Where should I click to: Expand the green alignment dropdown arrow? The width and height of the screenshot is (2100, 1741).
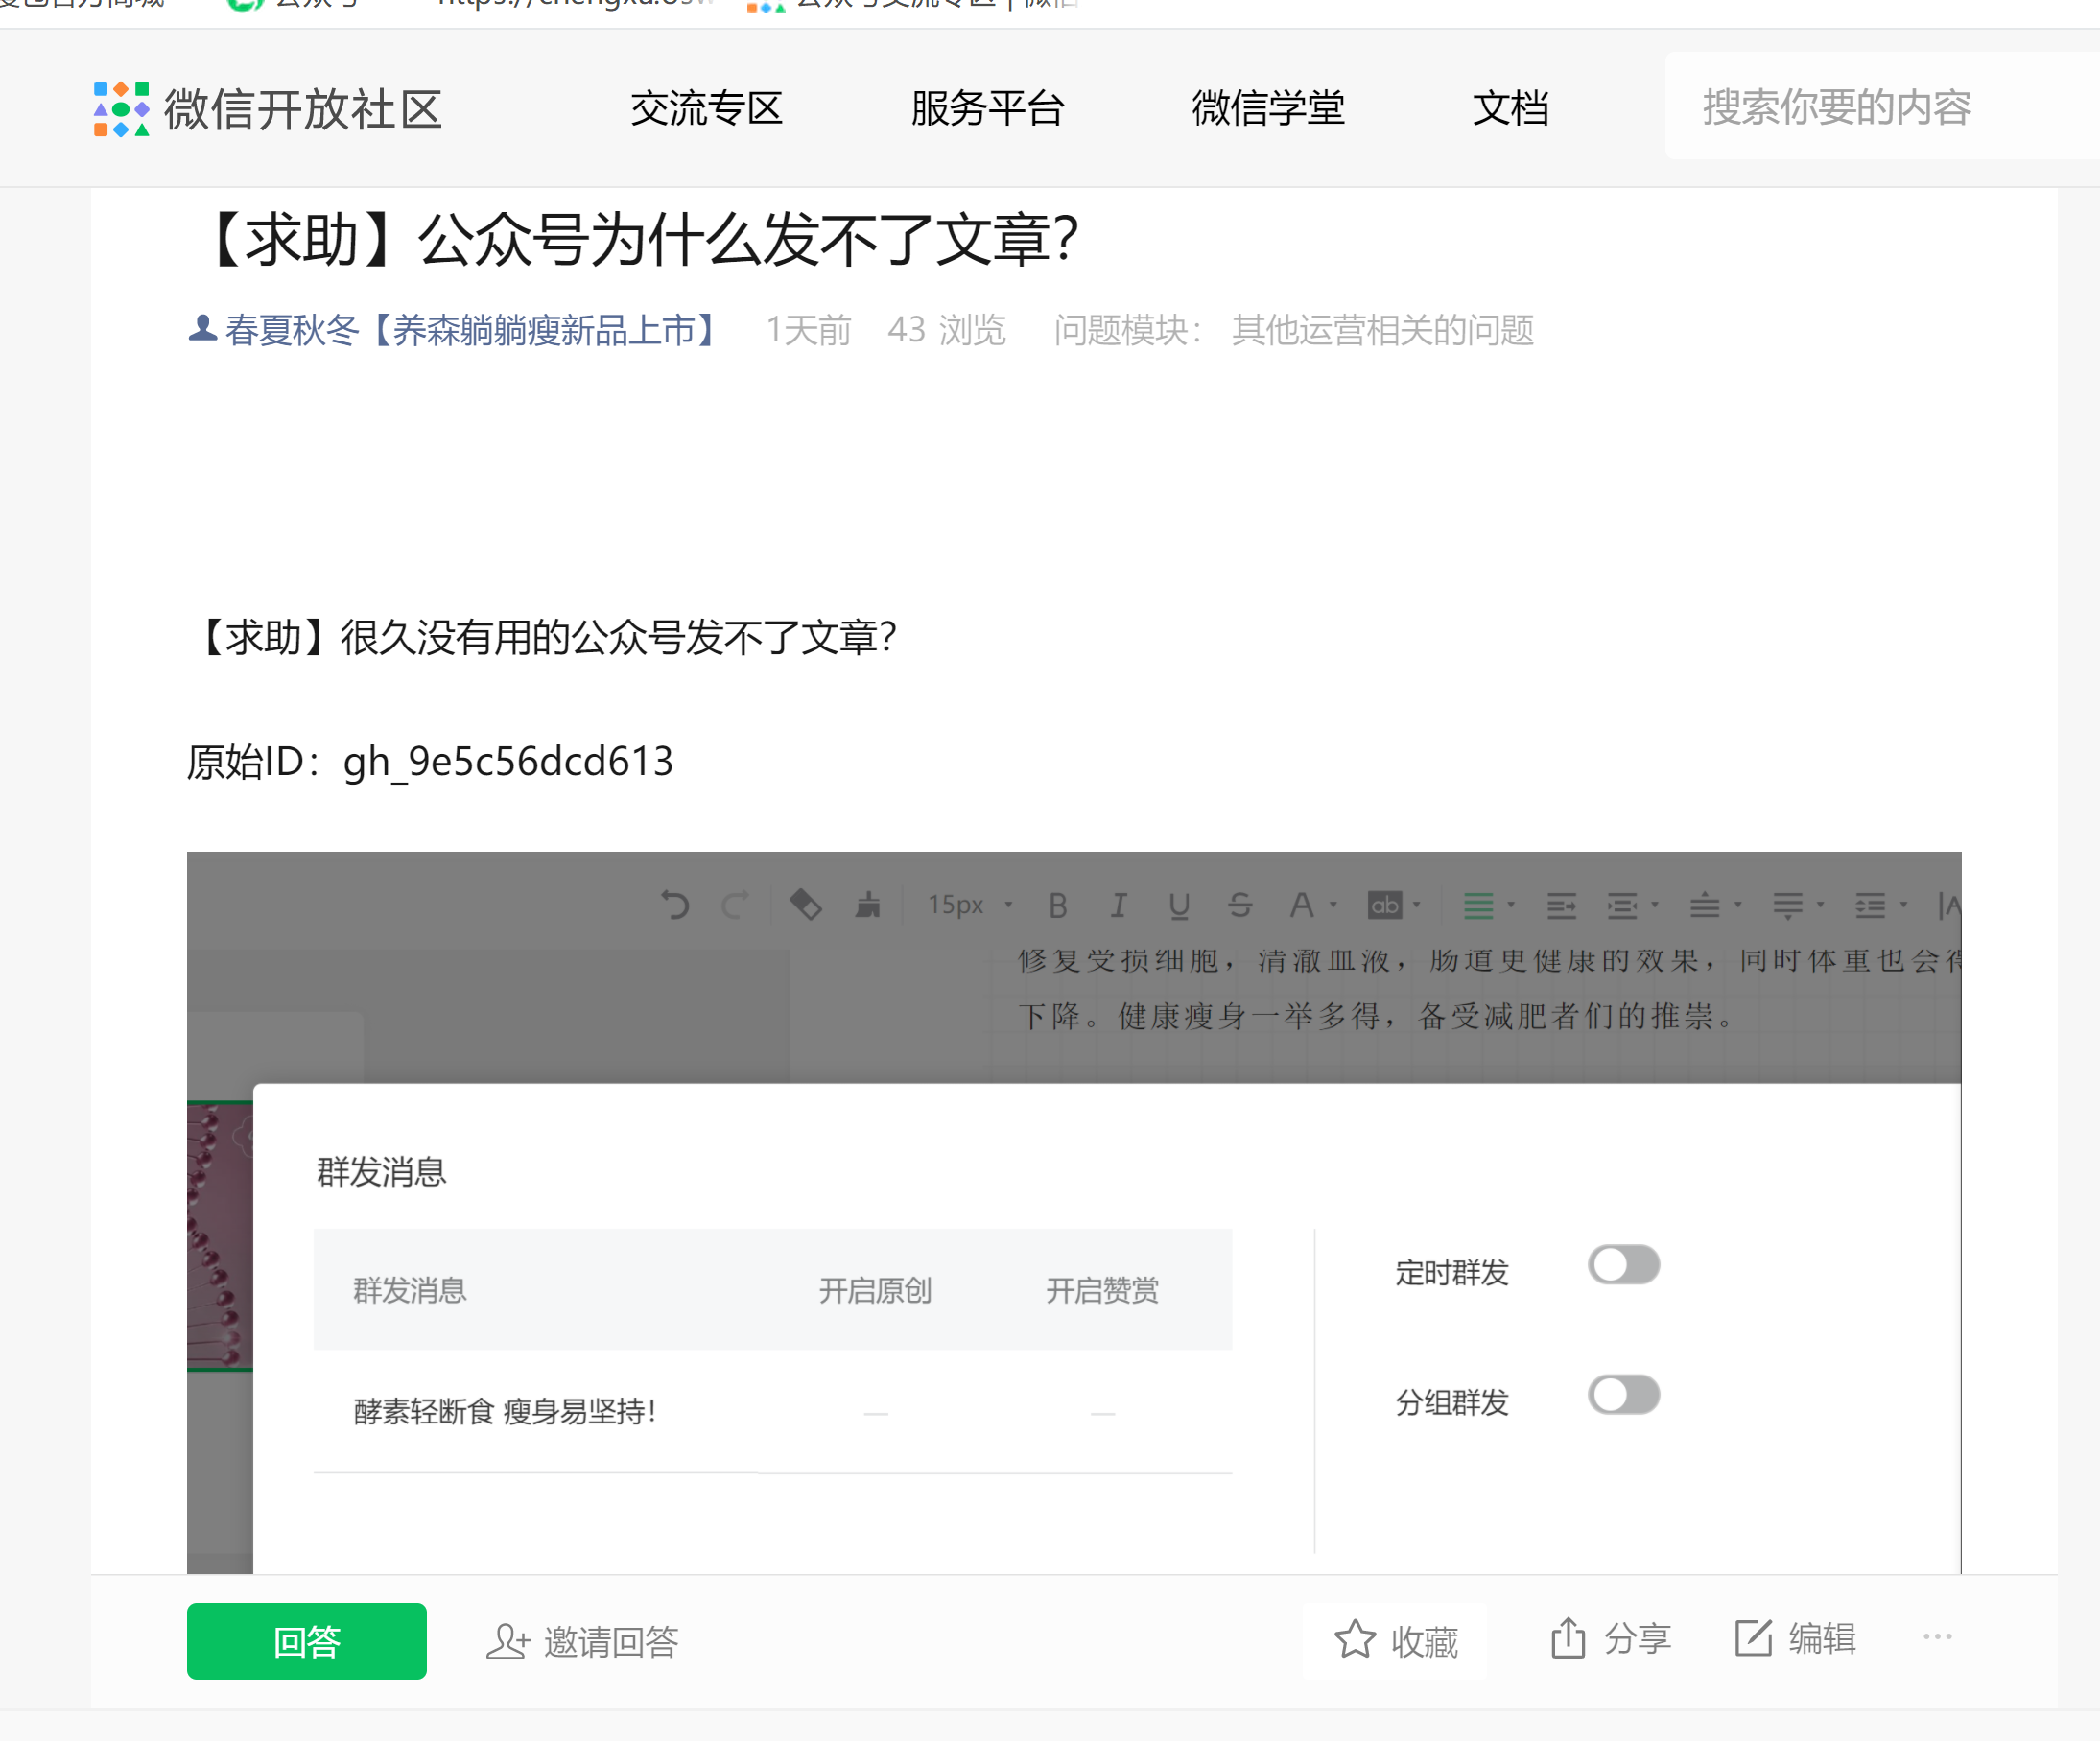[1511, 906]
